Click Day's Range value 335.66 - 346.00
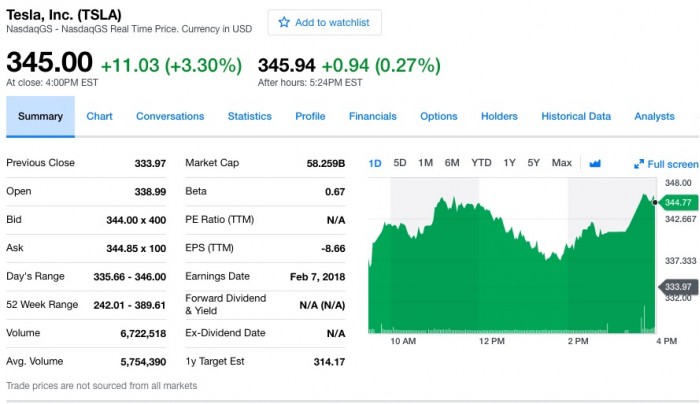The image size is (700, 404). (x=129, y=277)
